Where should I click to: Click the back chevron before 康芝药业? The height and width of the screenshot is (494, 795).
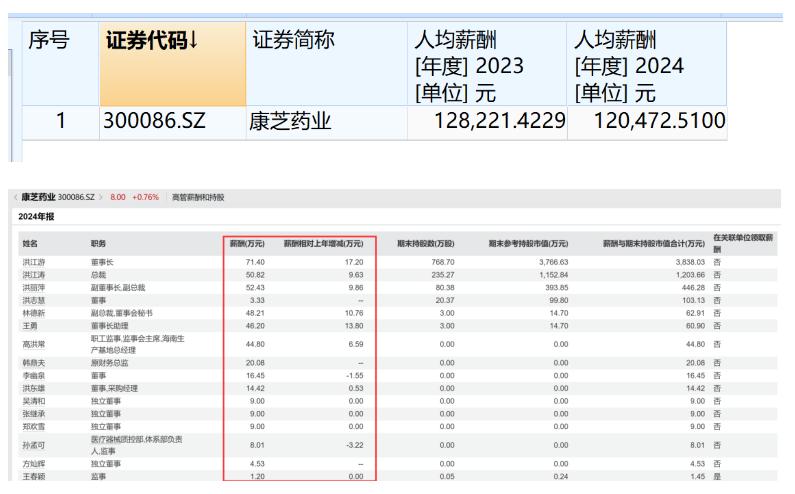16,197
